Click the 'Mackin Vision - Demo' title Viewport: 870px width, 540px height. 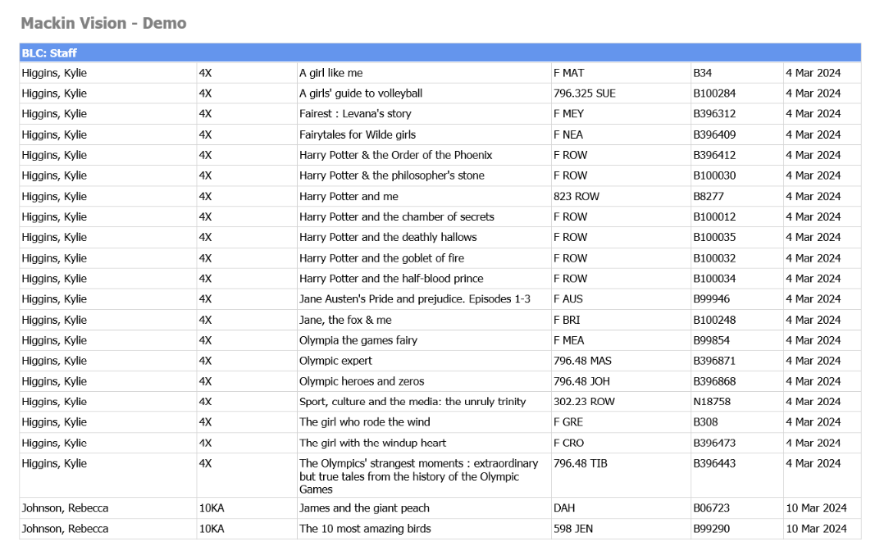[x=103, y=23]
